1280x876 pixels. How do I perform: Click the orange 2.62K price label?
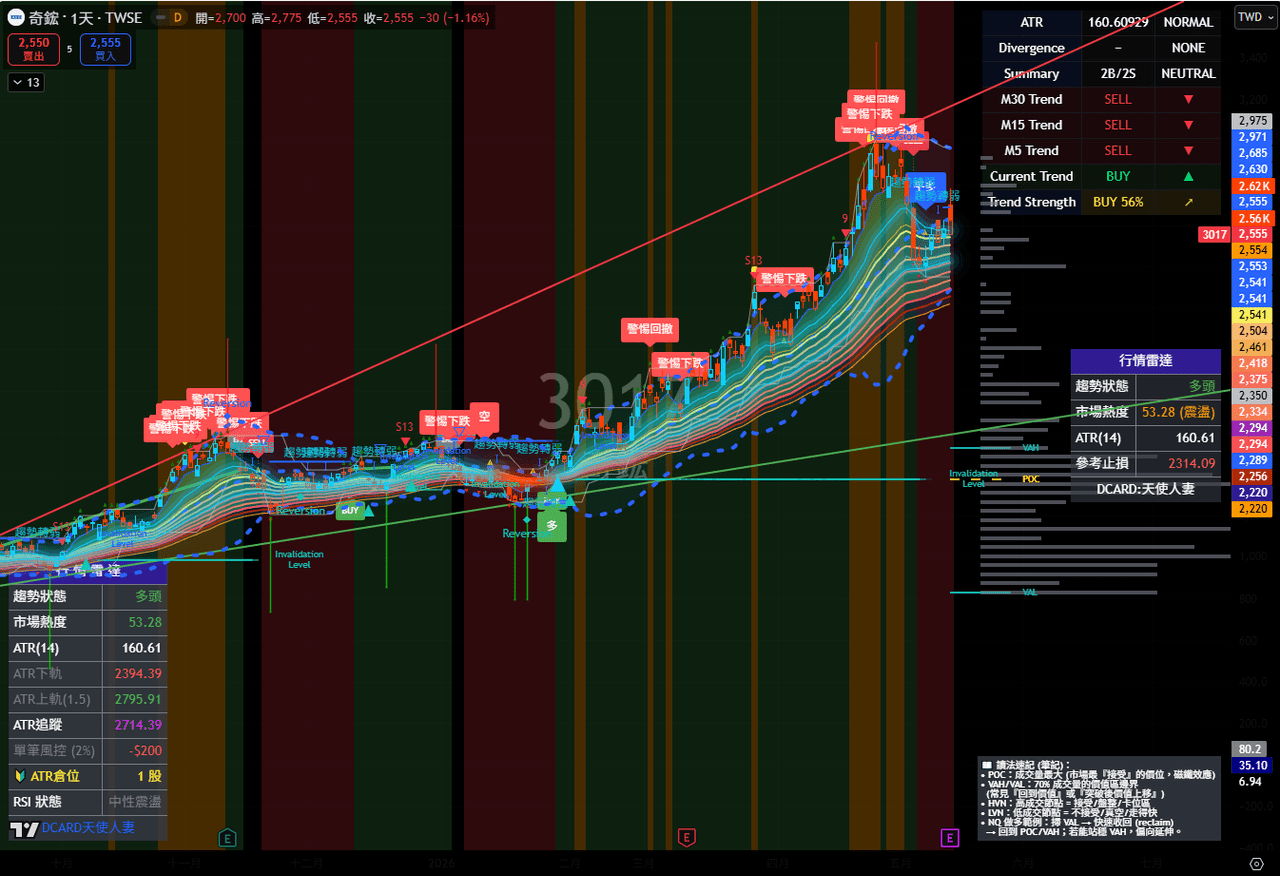[x=1252, y=186]
